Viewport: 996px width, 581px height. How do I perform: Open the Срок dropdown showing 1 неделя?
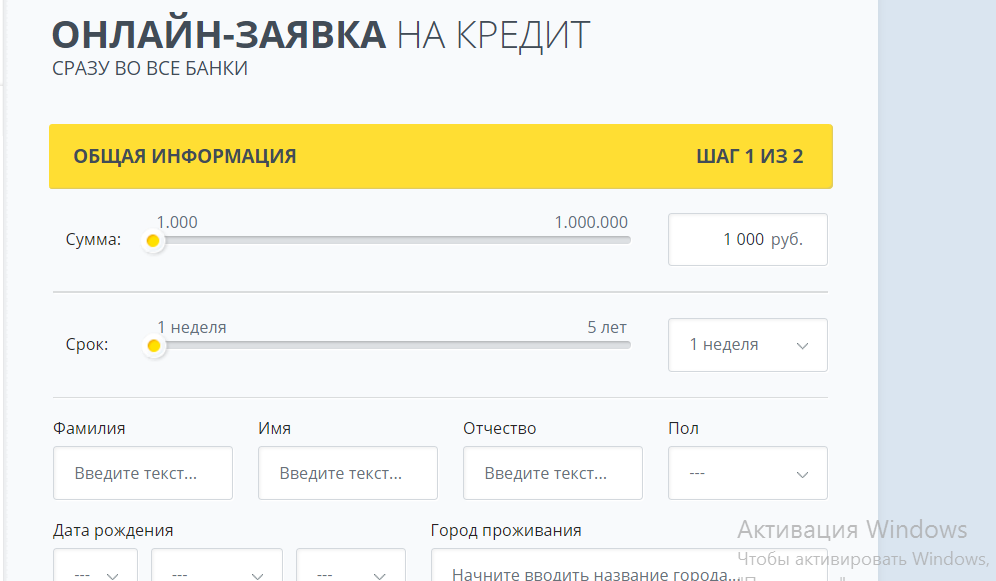click(747, 345)
